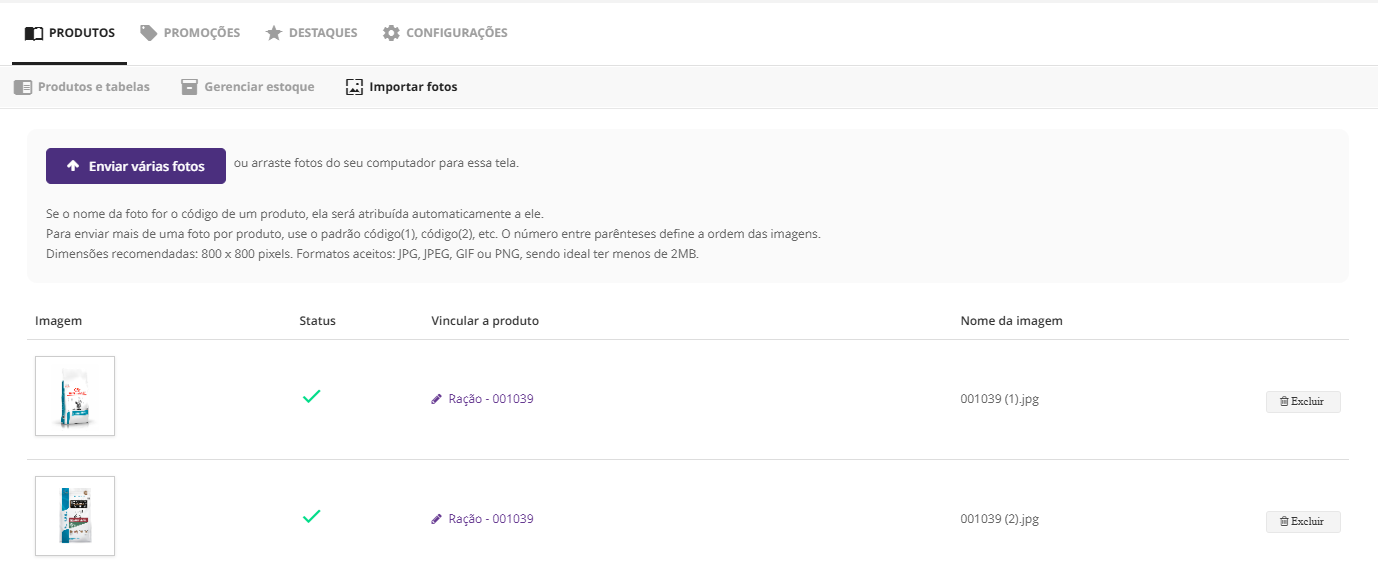Click green checkmark status of second image

point(311,516)
